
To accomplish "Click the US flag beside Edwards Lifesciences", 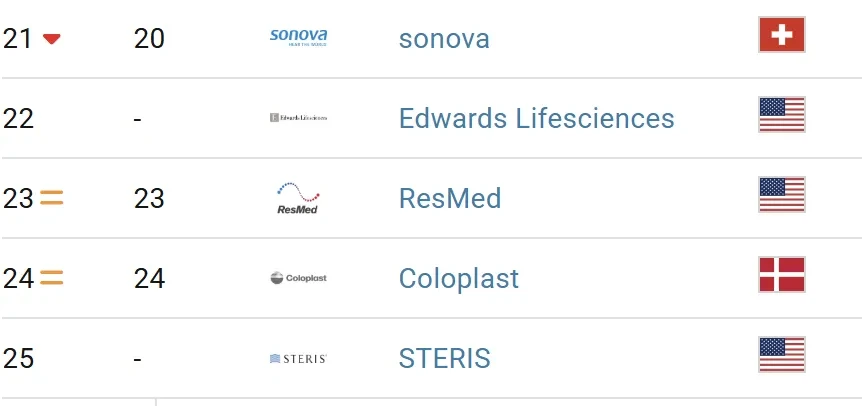I will point(782,114).
